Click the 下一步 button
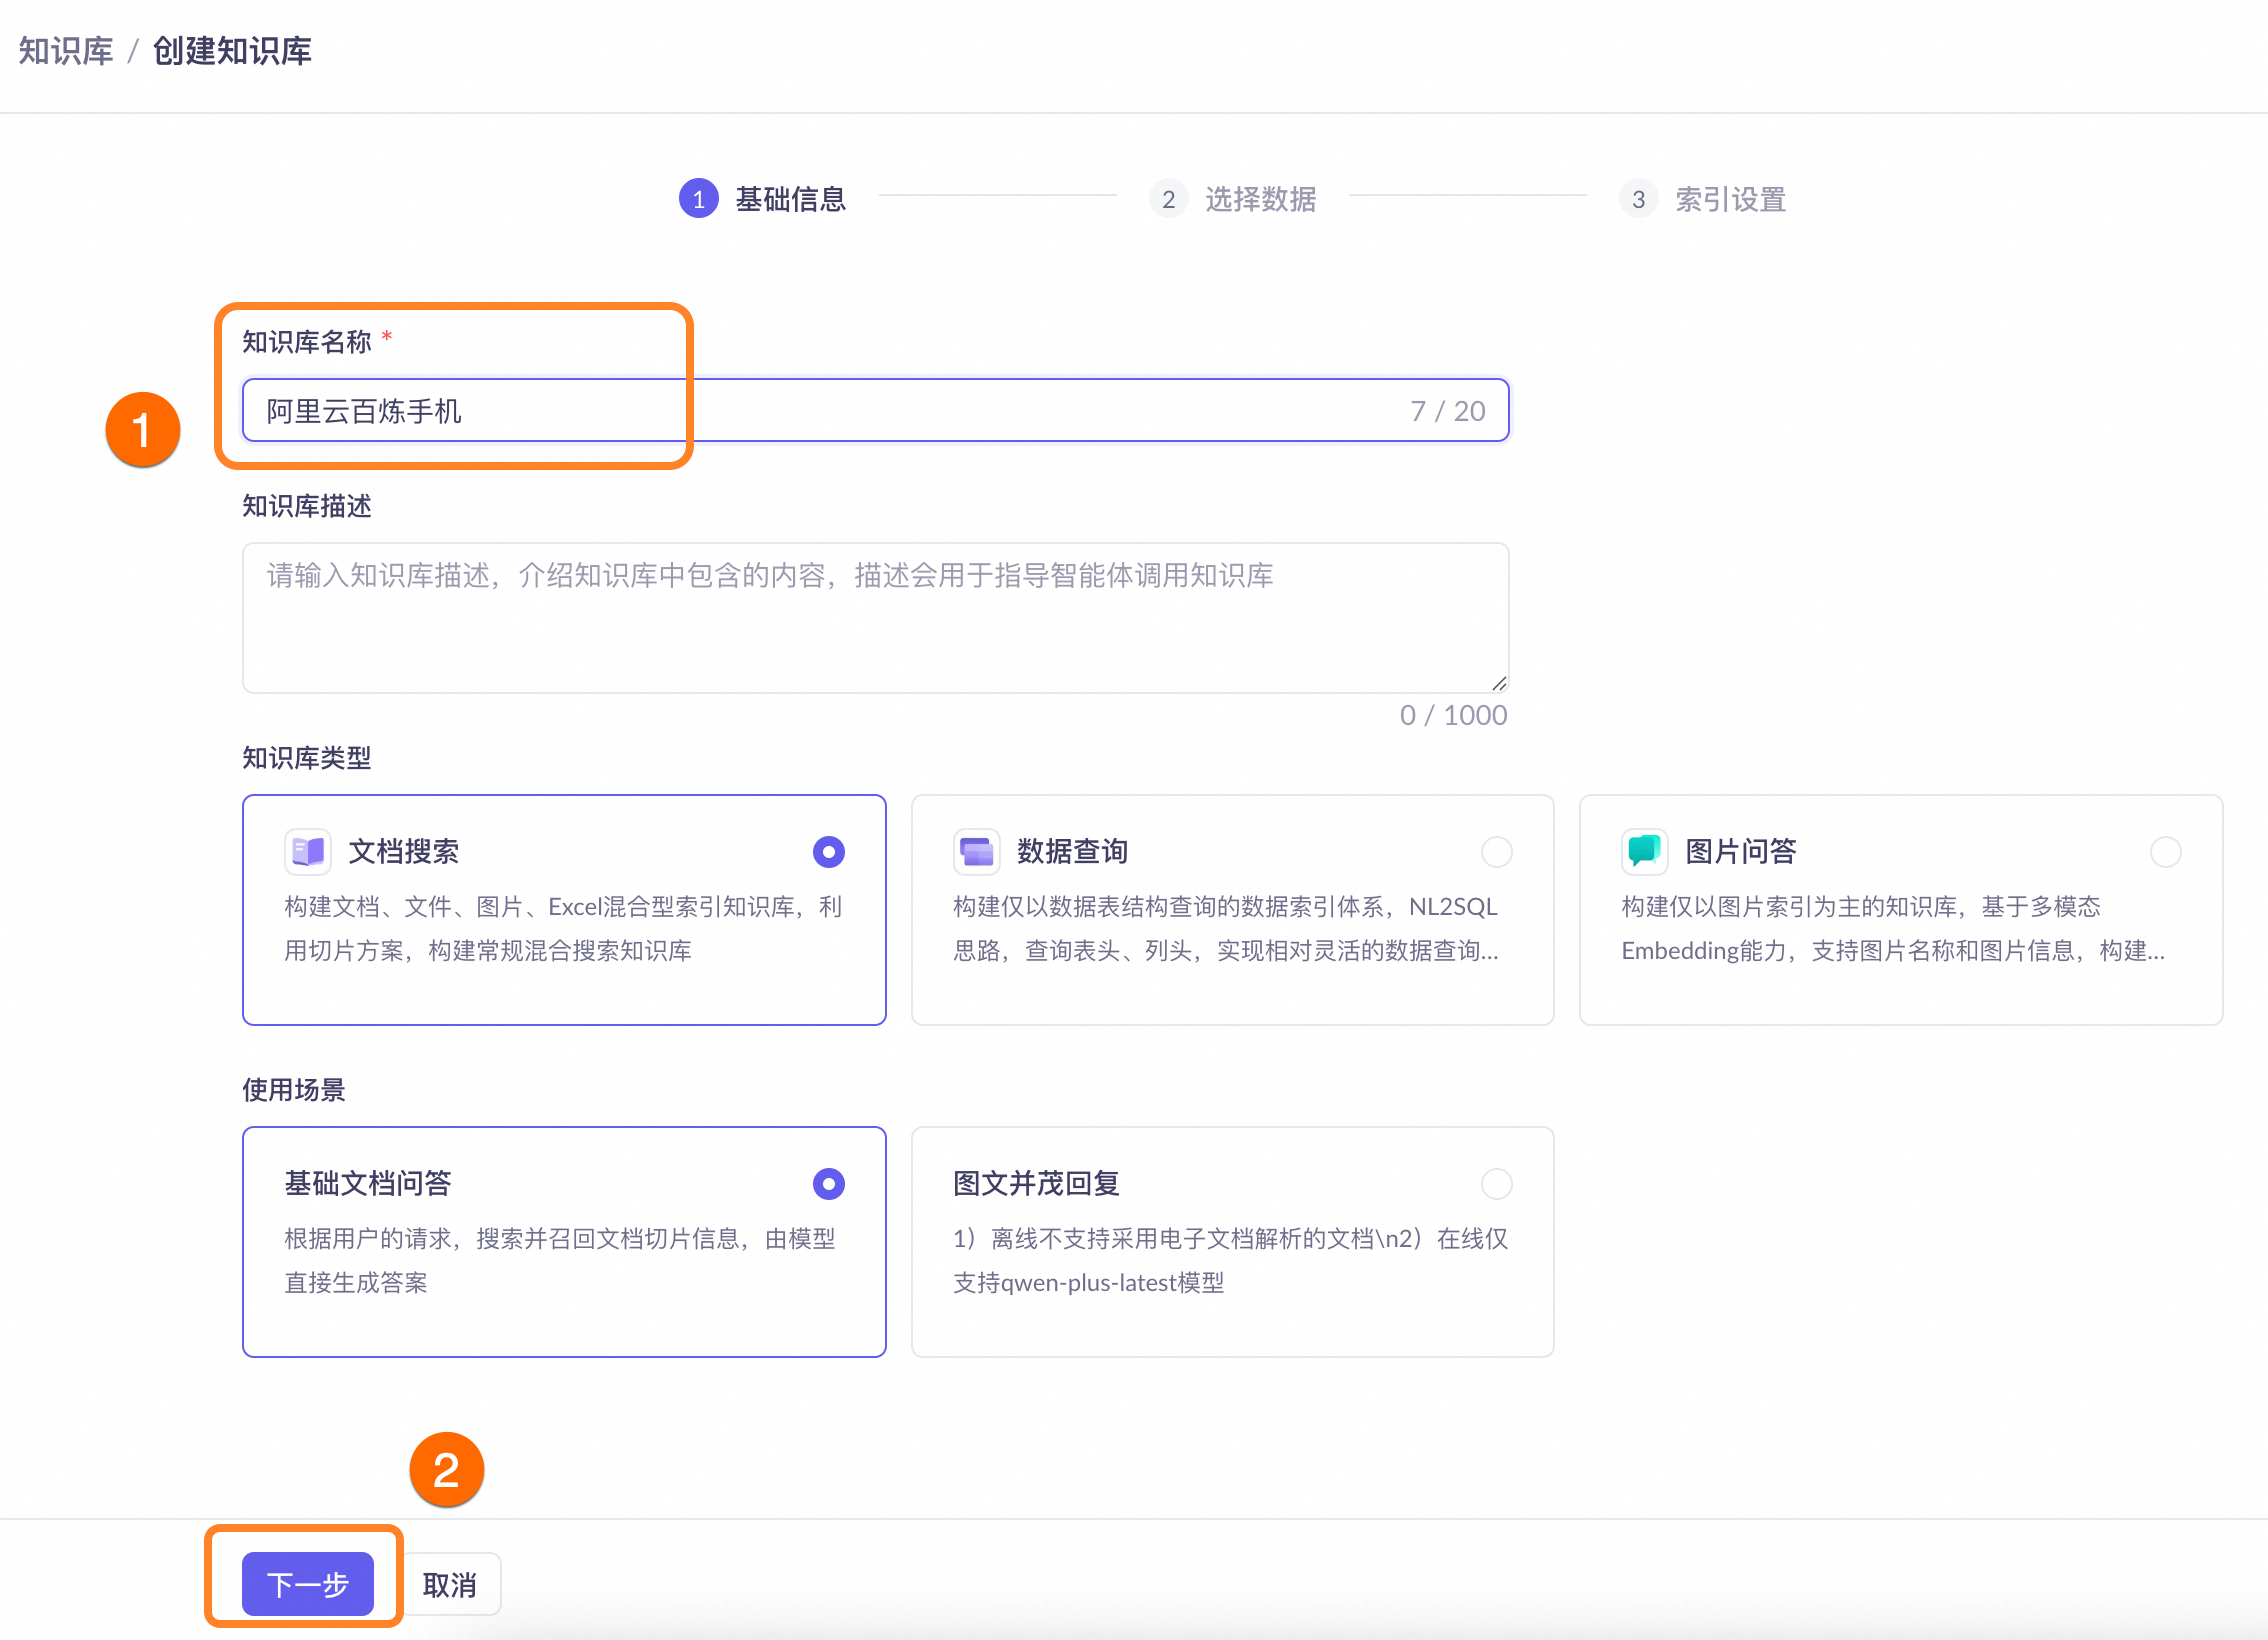The image size is (2268, 1640). click(x=307, y=1583)
